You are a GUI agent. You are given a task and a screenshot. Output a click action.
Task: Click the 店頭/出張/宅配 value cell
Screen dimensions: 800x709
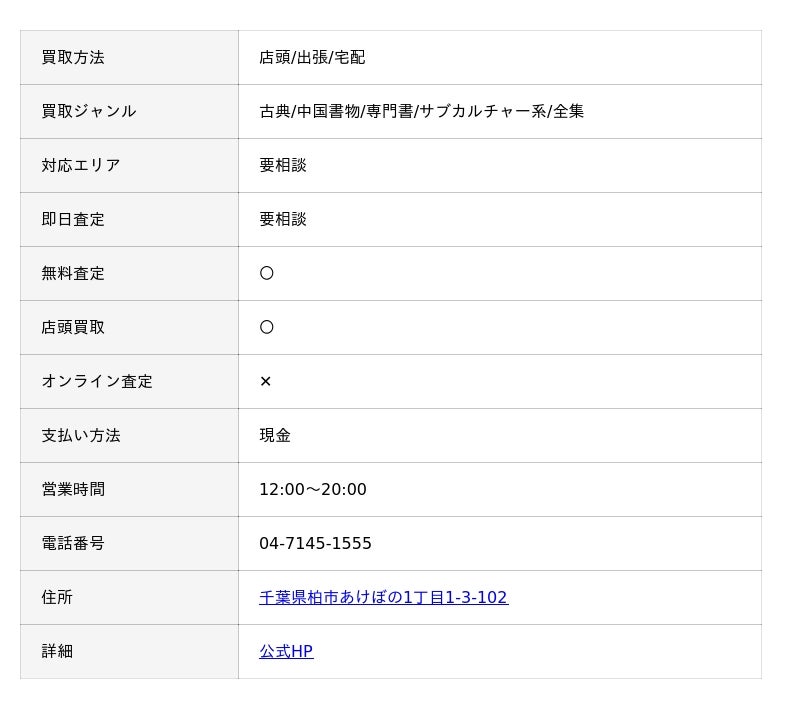click(312, 57)
